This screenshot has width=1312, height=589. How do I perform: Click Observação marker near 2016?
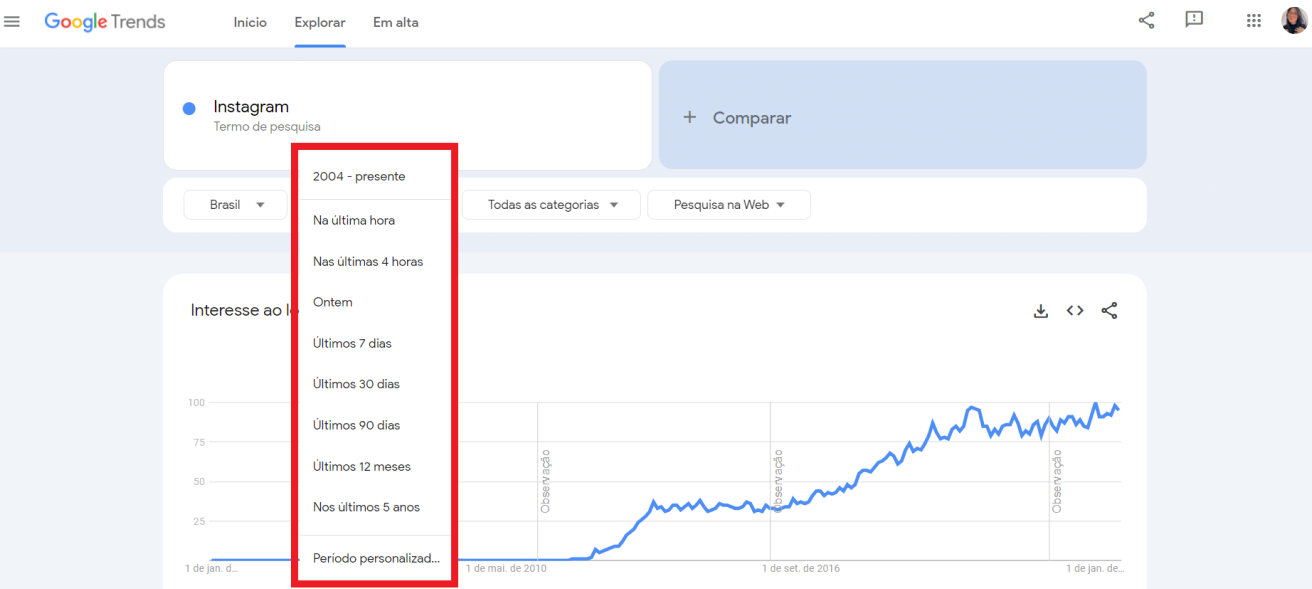(779, 481)
